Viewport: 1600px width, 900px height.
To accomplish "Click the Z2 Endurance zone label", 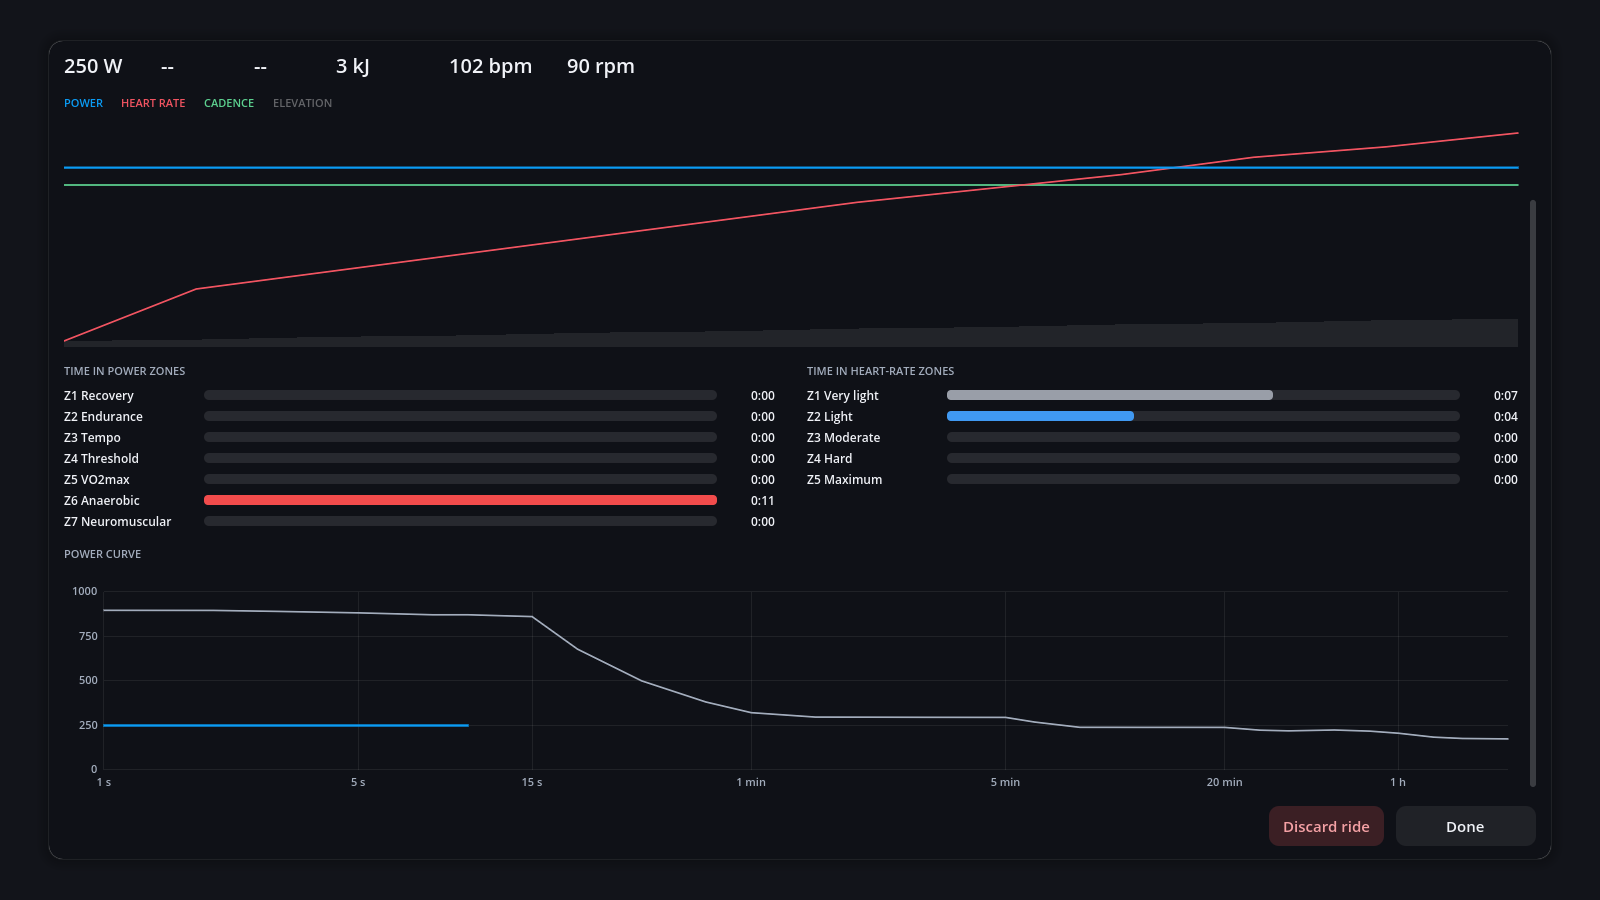I will 103,417.
